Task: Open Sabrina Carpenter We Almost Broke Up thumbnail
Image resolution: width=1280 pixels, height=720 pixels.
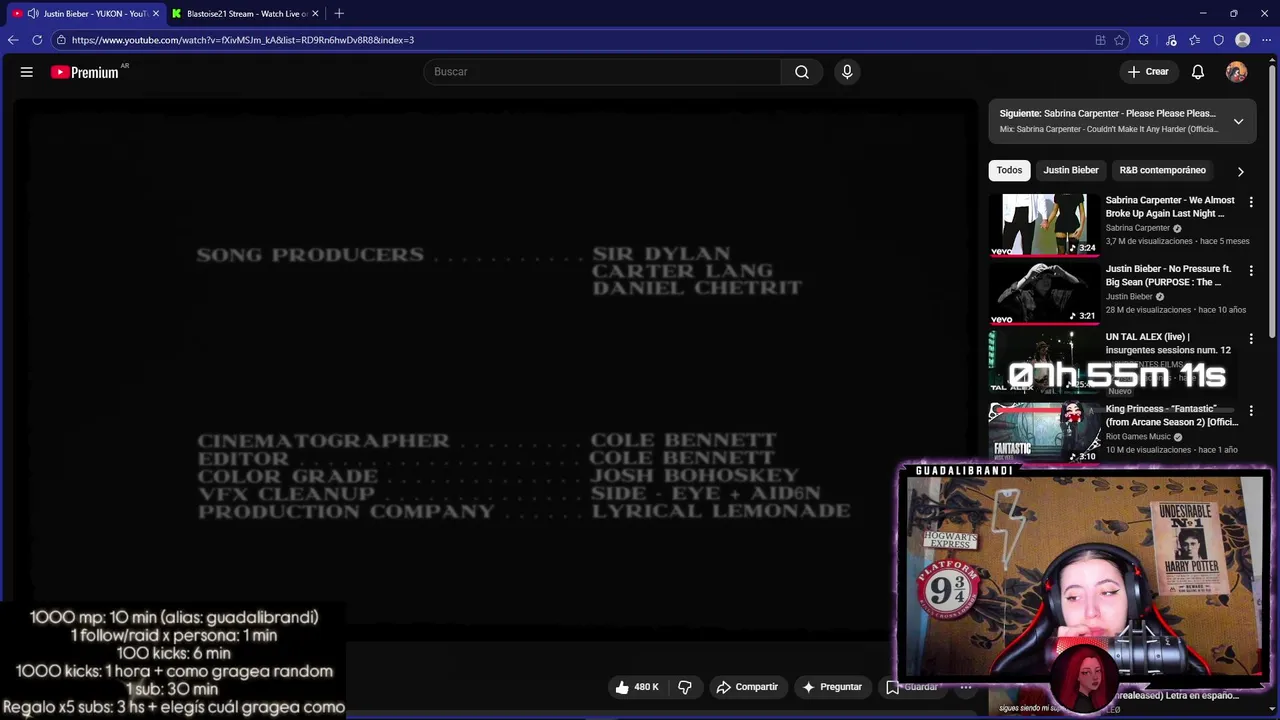Action: pyautogui.click(x=1044, y=225)
